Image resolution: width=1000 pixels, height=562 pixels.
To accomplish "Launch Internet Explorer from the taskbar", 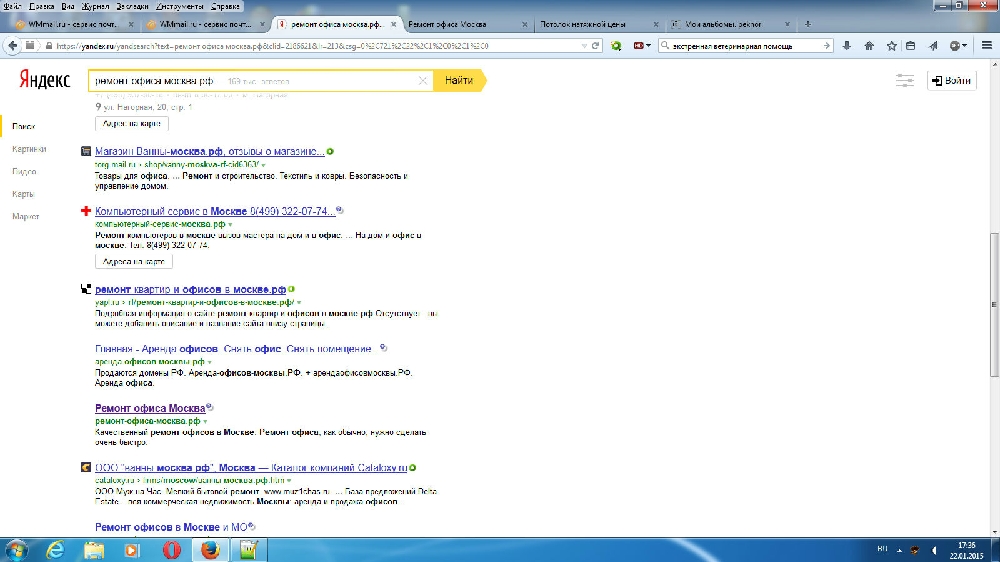I will pos(55,550).
